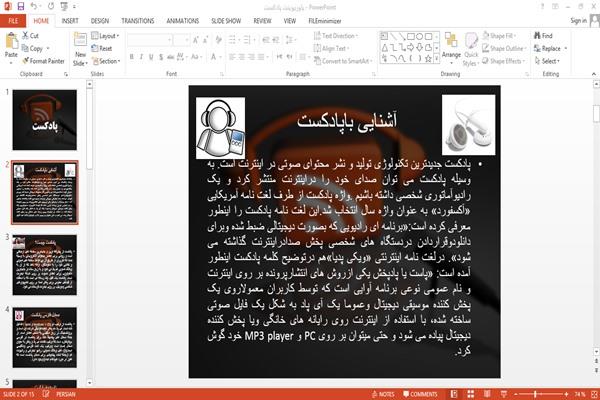Switch to Slide Sorter view icon
Viewport: 600px width, 400px height.
[x=471, y=394]
